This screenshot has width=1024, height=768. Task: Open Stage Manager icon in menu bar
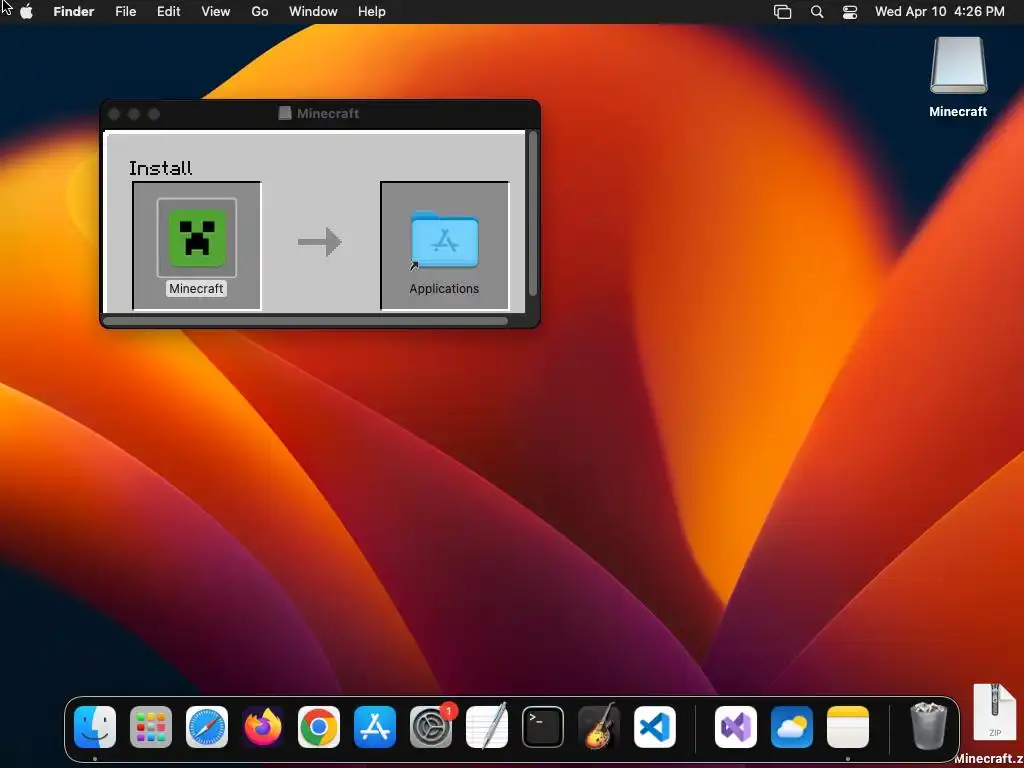coord(782,12)
